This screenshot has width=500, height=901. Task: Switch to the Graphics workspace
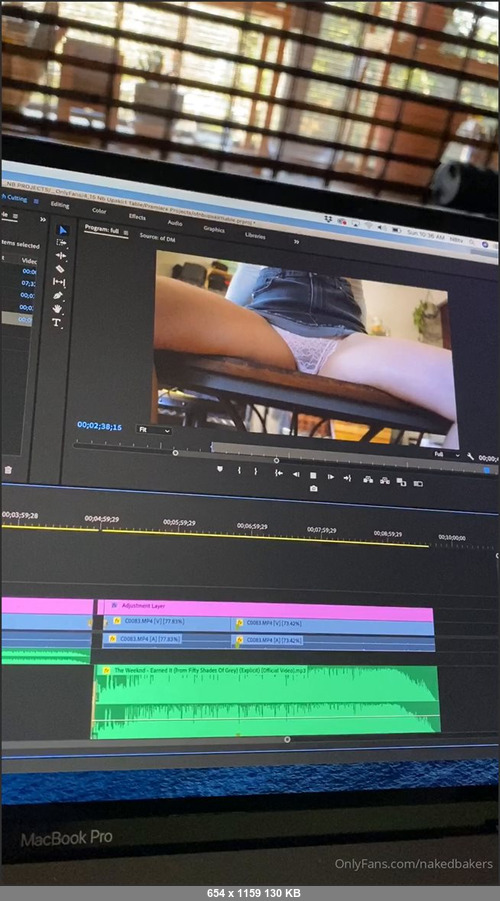(214, 229)
